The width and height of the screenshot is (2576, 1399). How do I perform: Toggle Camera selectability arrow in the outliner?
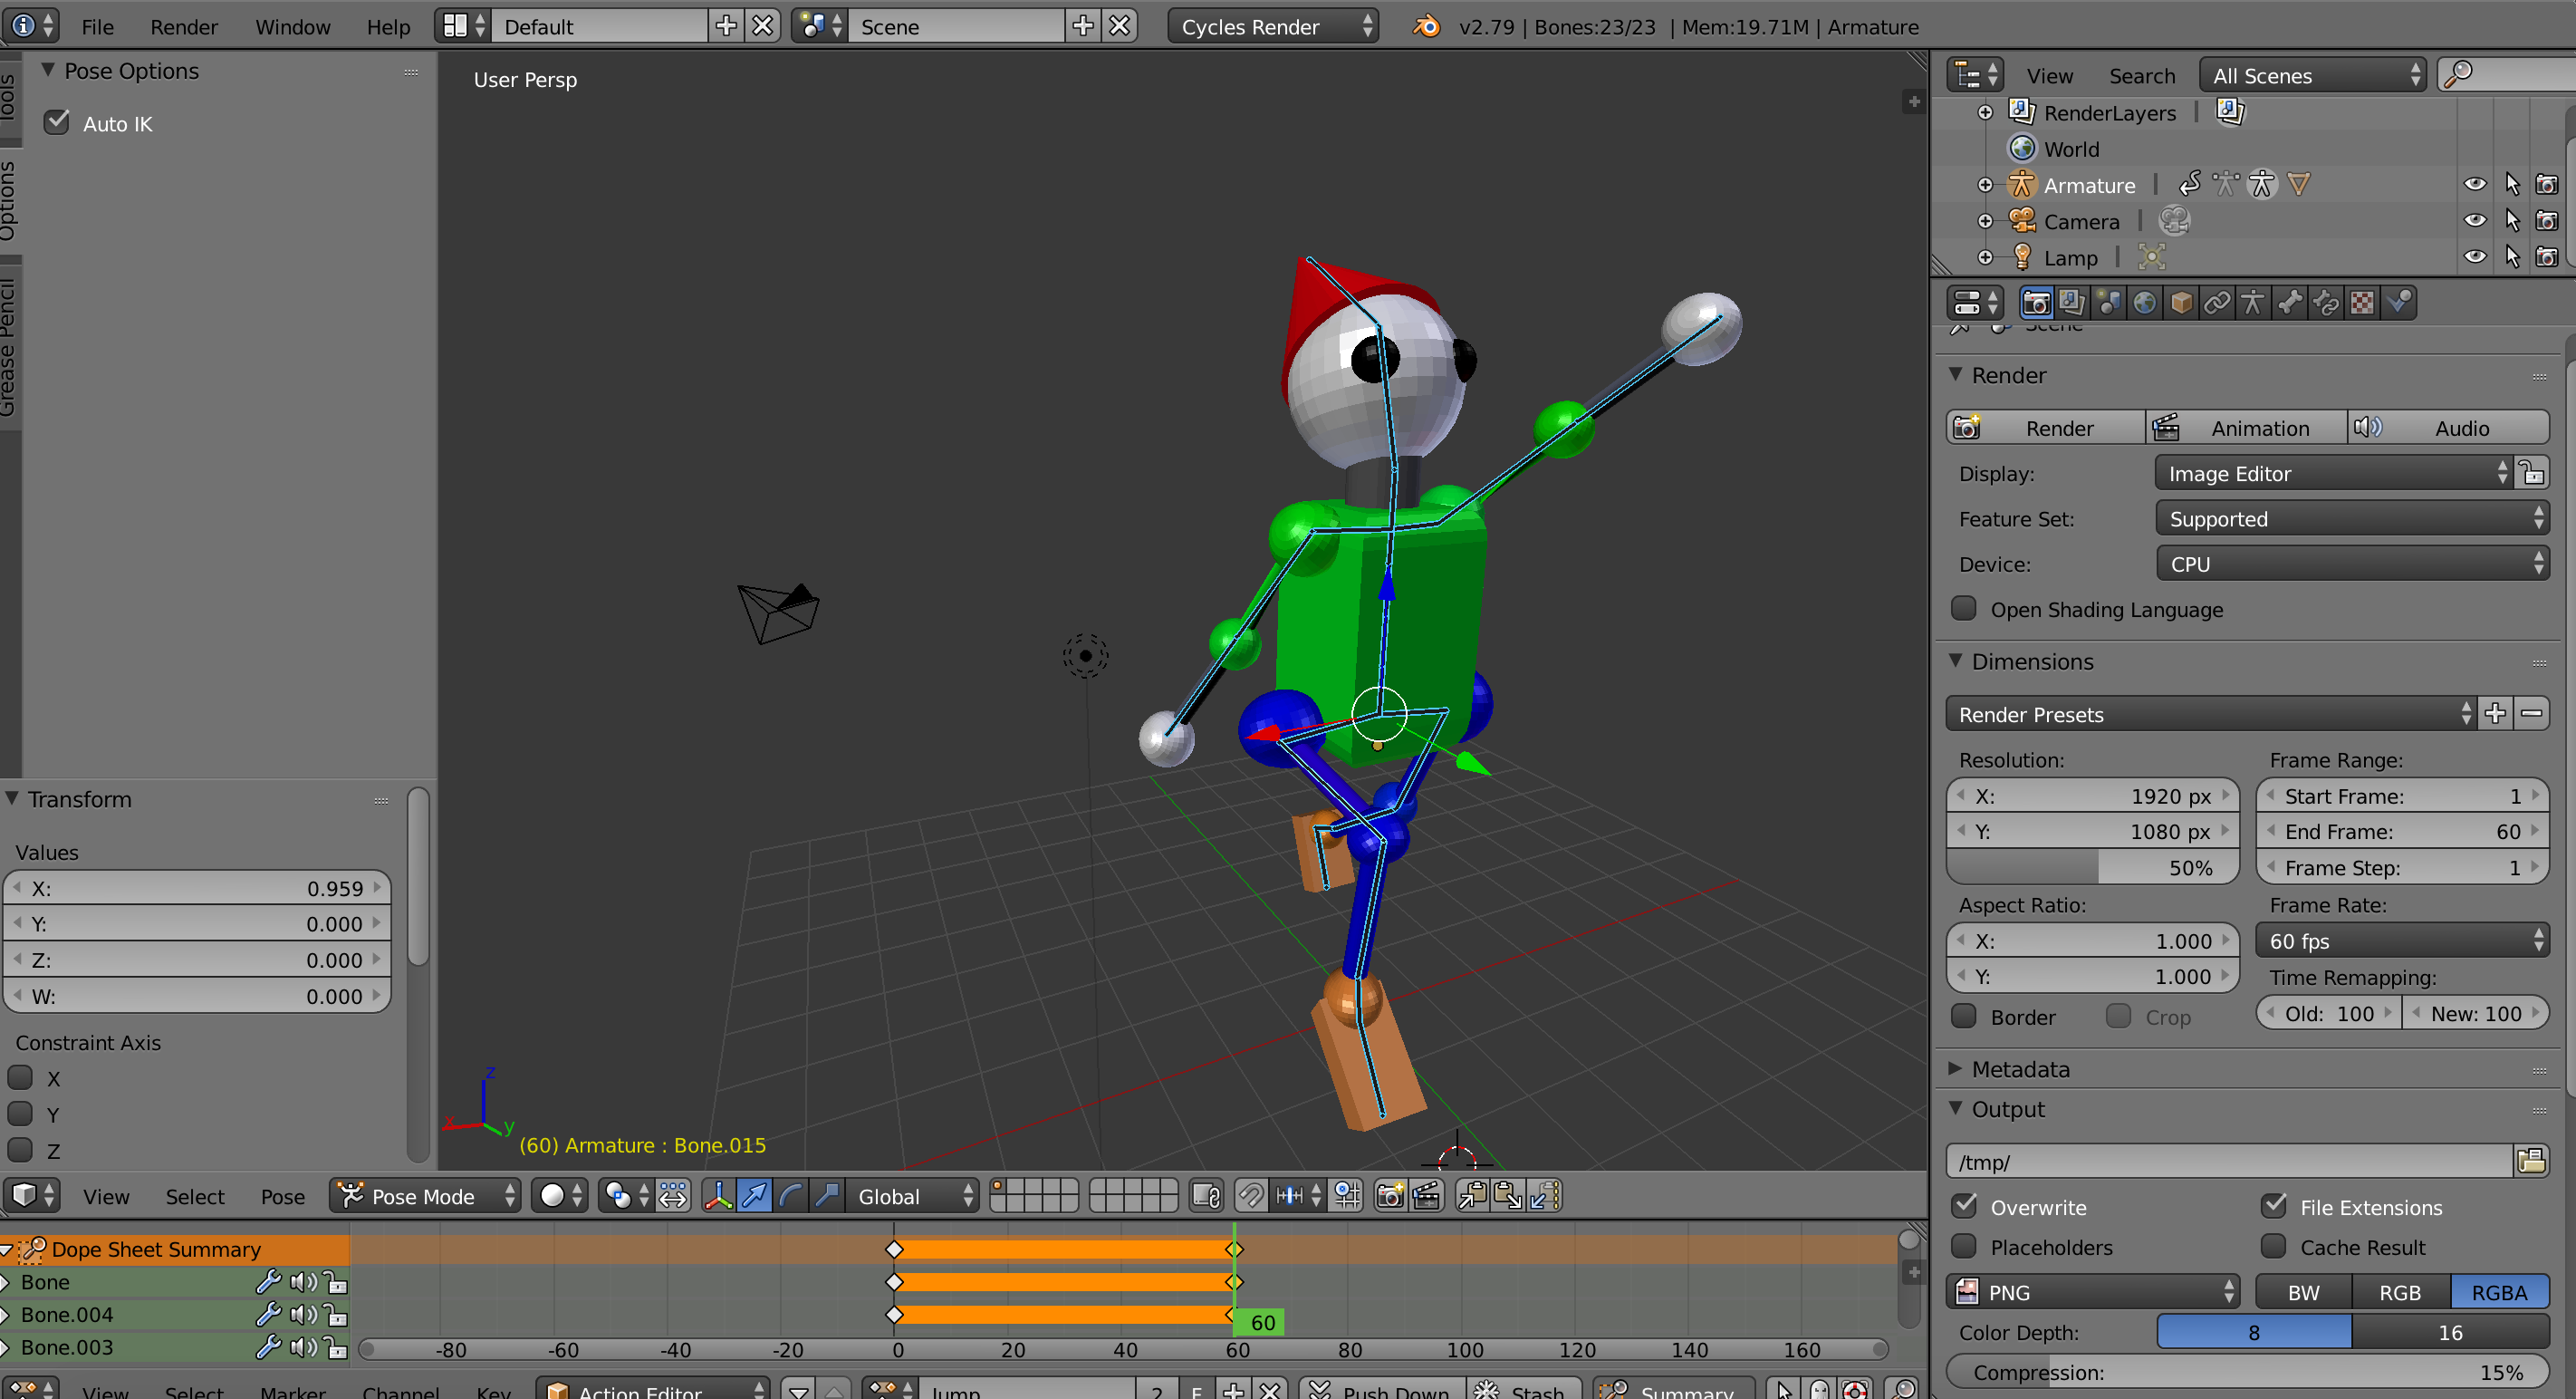[2511, 221]
